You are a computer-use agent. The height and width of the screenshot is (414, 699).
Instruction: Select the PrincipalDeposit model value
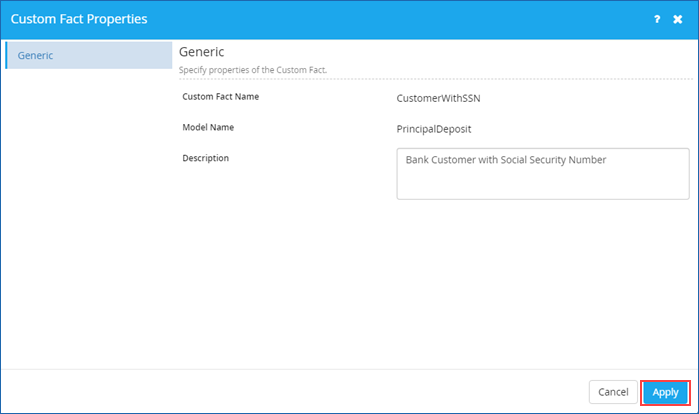tap(434, 129)
